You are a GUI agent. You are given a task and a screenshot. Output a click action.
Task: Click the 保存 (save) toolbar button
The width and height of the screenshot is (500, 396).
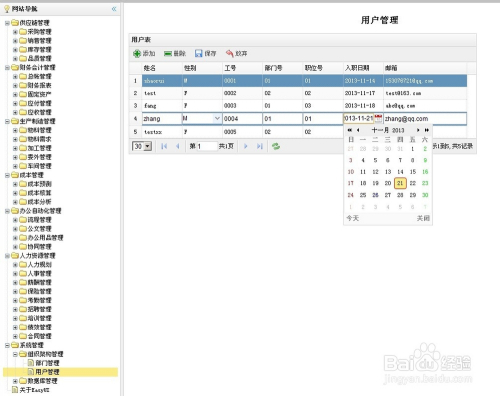coord(205,53)
